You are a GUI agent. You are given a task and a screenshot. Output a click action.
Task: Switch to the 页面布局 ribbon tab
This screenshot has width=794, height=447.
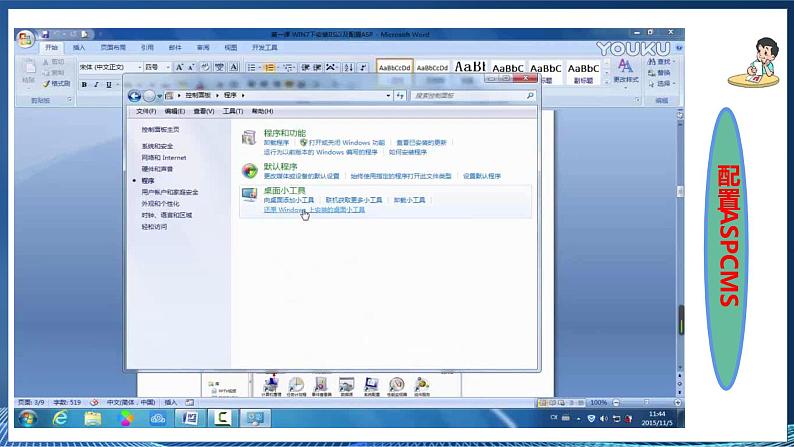(113, 48)
